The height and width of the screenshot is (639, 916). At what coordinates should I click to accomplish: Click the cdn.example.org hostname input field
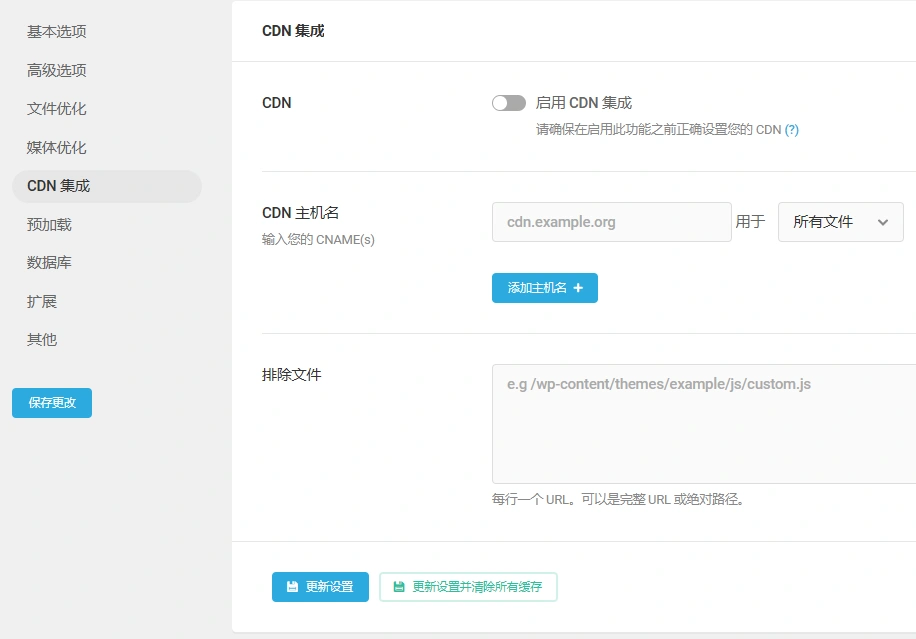click(x=611, y=221)
